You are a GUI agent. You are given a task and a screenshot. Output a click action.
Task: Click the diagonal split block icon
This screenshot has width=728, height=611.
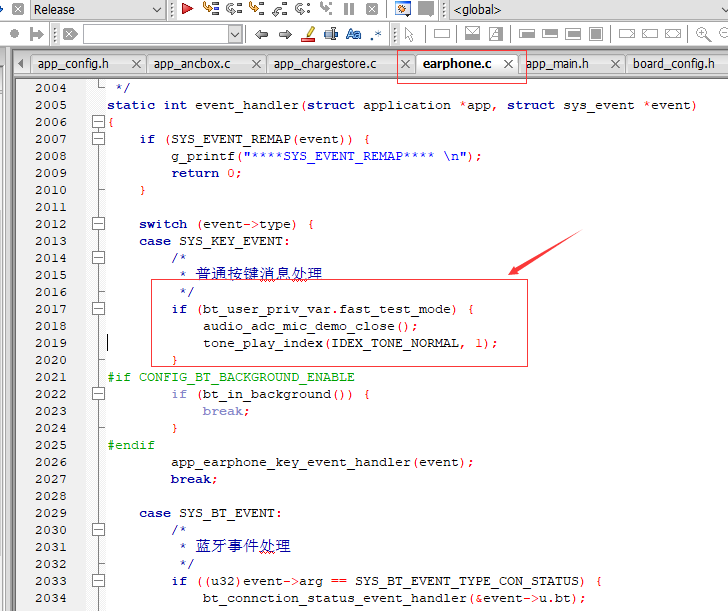pos(495,33)
